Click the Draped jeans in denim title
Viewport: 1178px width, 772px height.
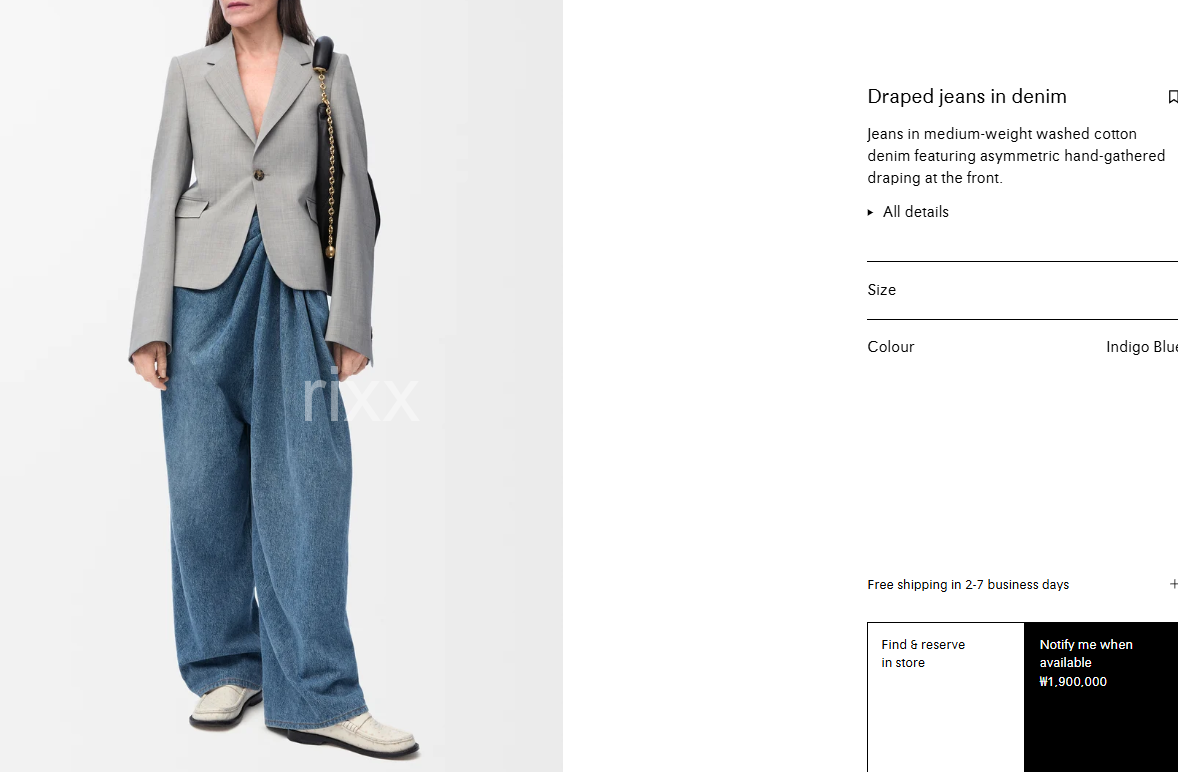967,96
